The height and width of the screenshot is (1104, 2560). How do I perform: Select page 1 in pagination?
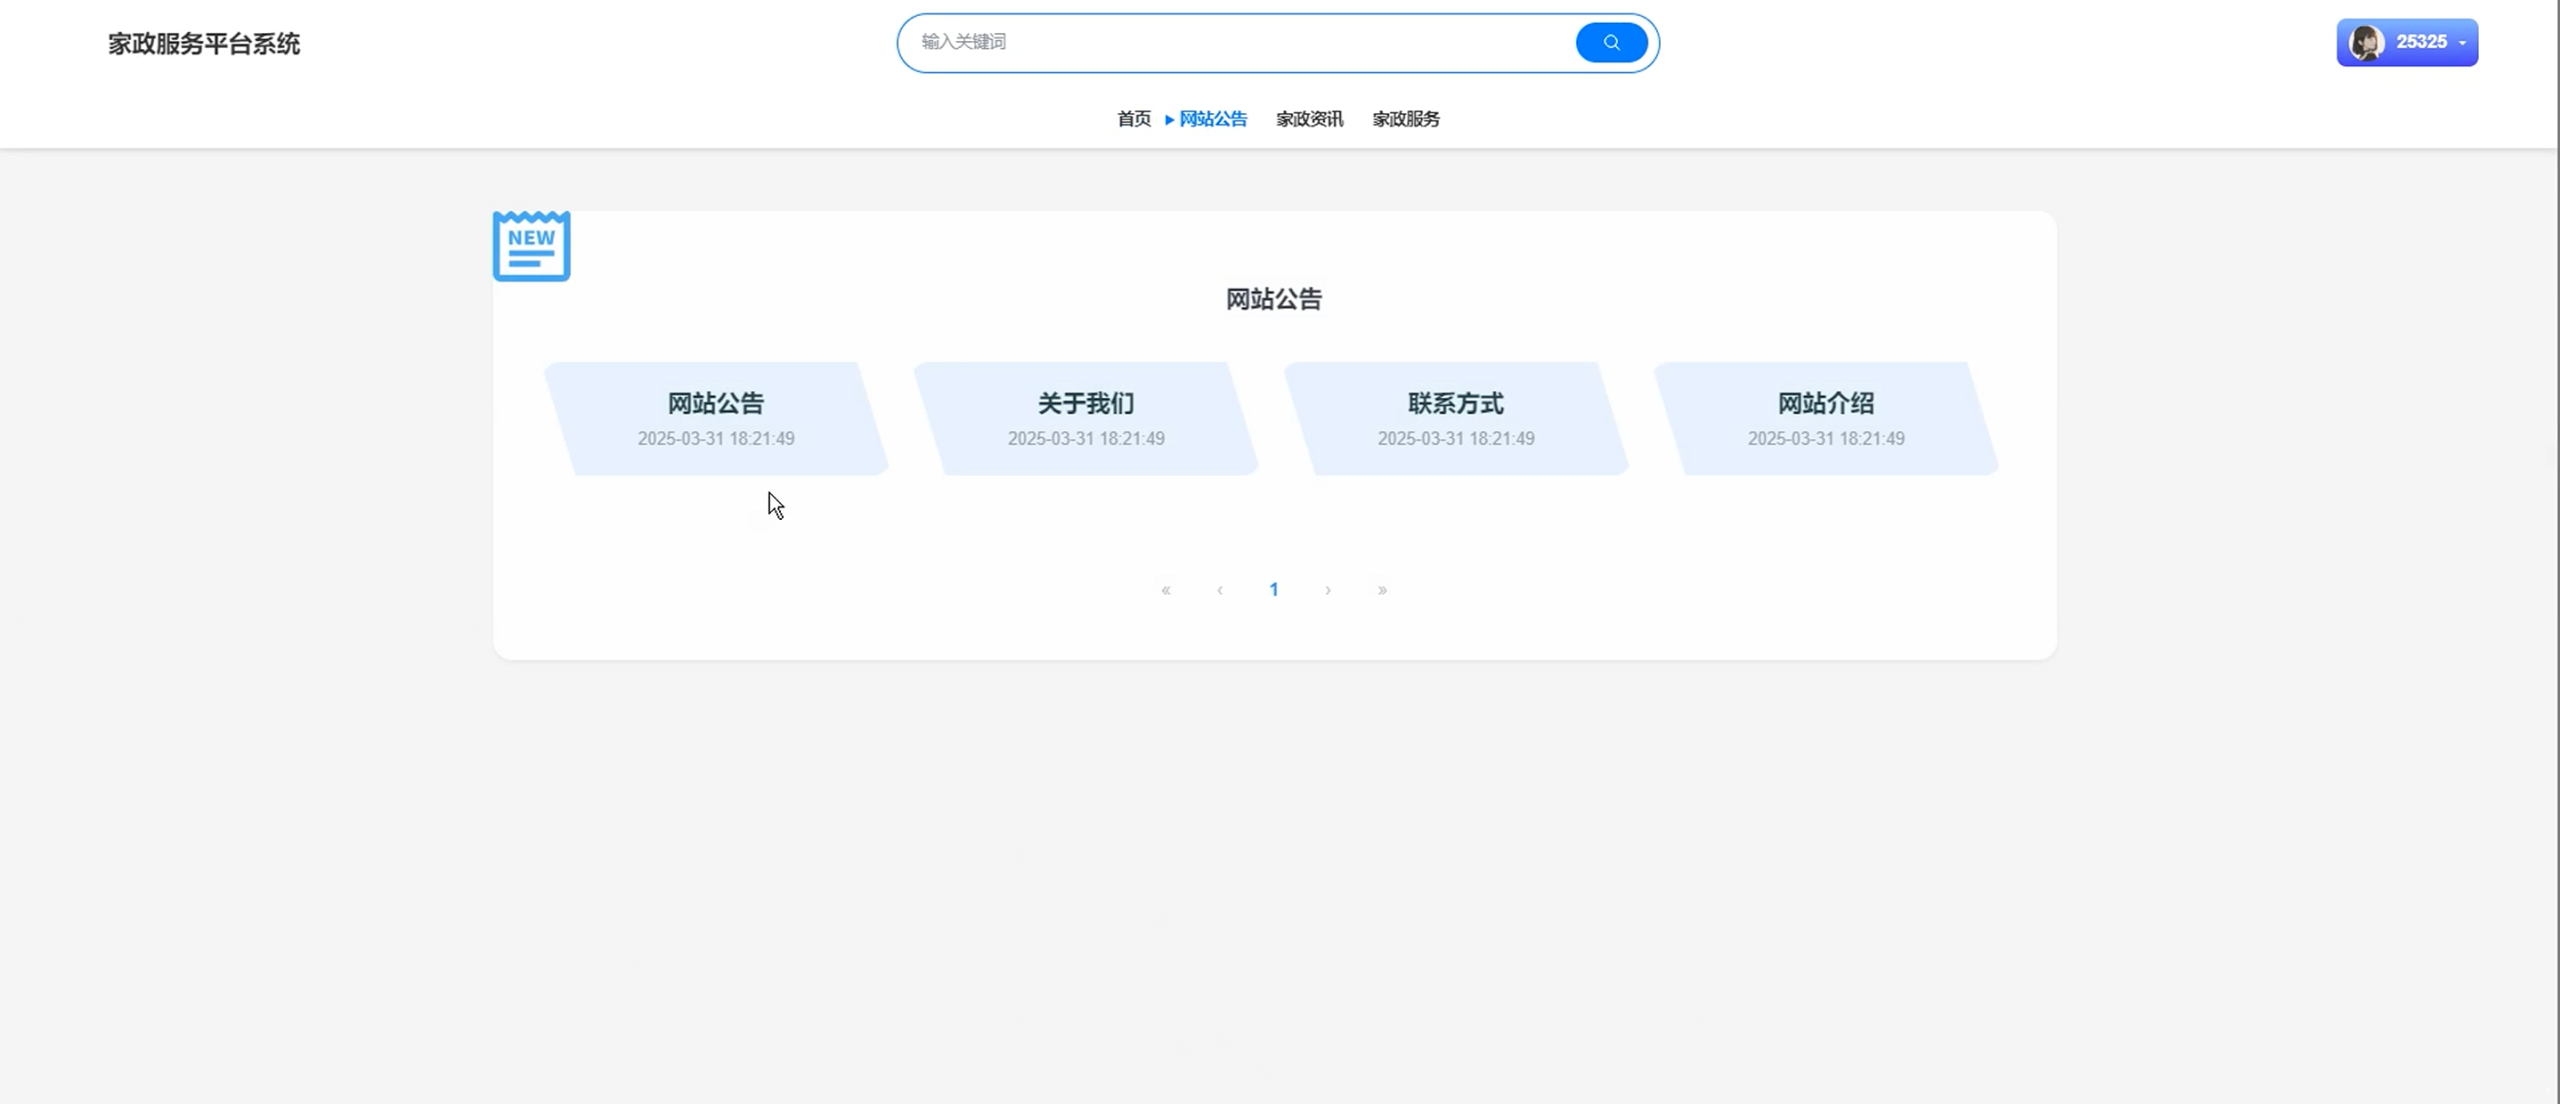1274,590
